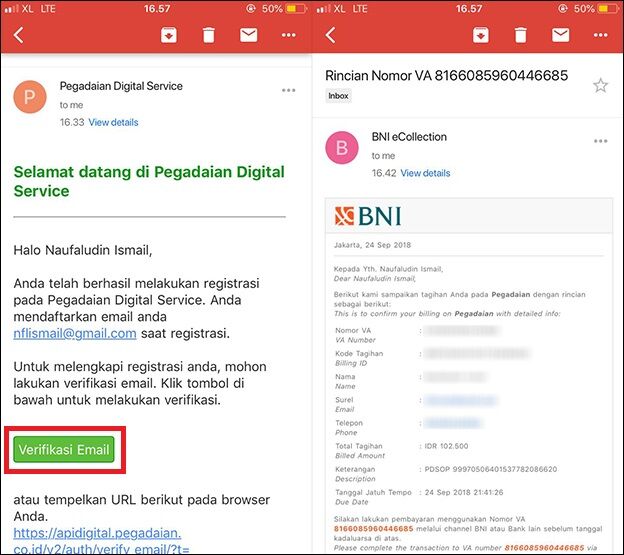Tap back arrow in BNI eCollection screen
Screen dimensions: 624x555
tap(330, 35)
